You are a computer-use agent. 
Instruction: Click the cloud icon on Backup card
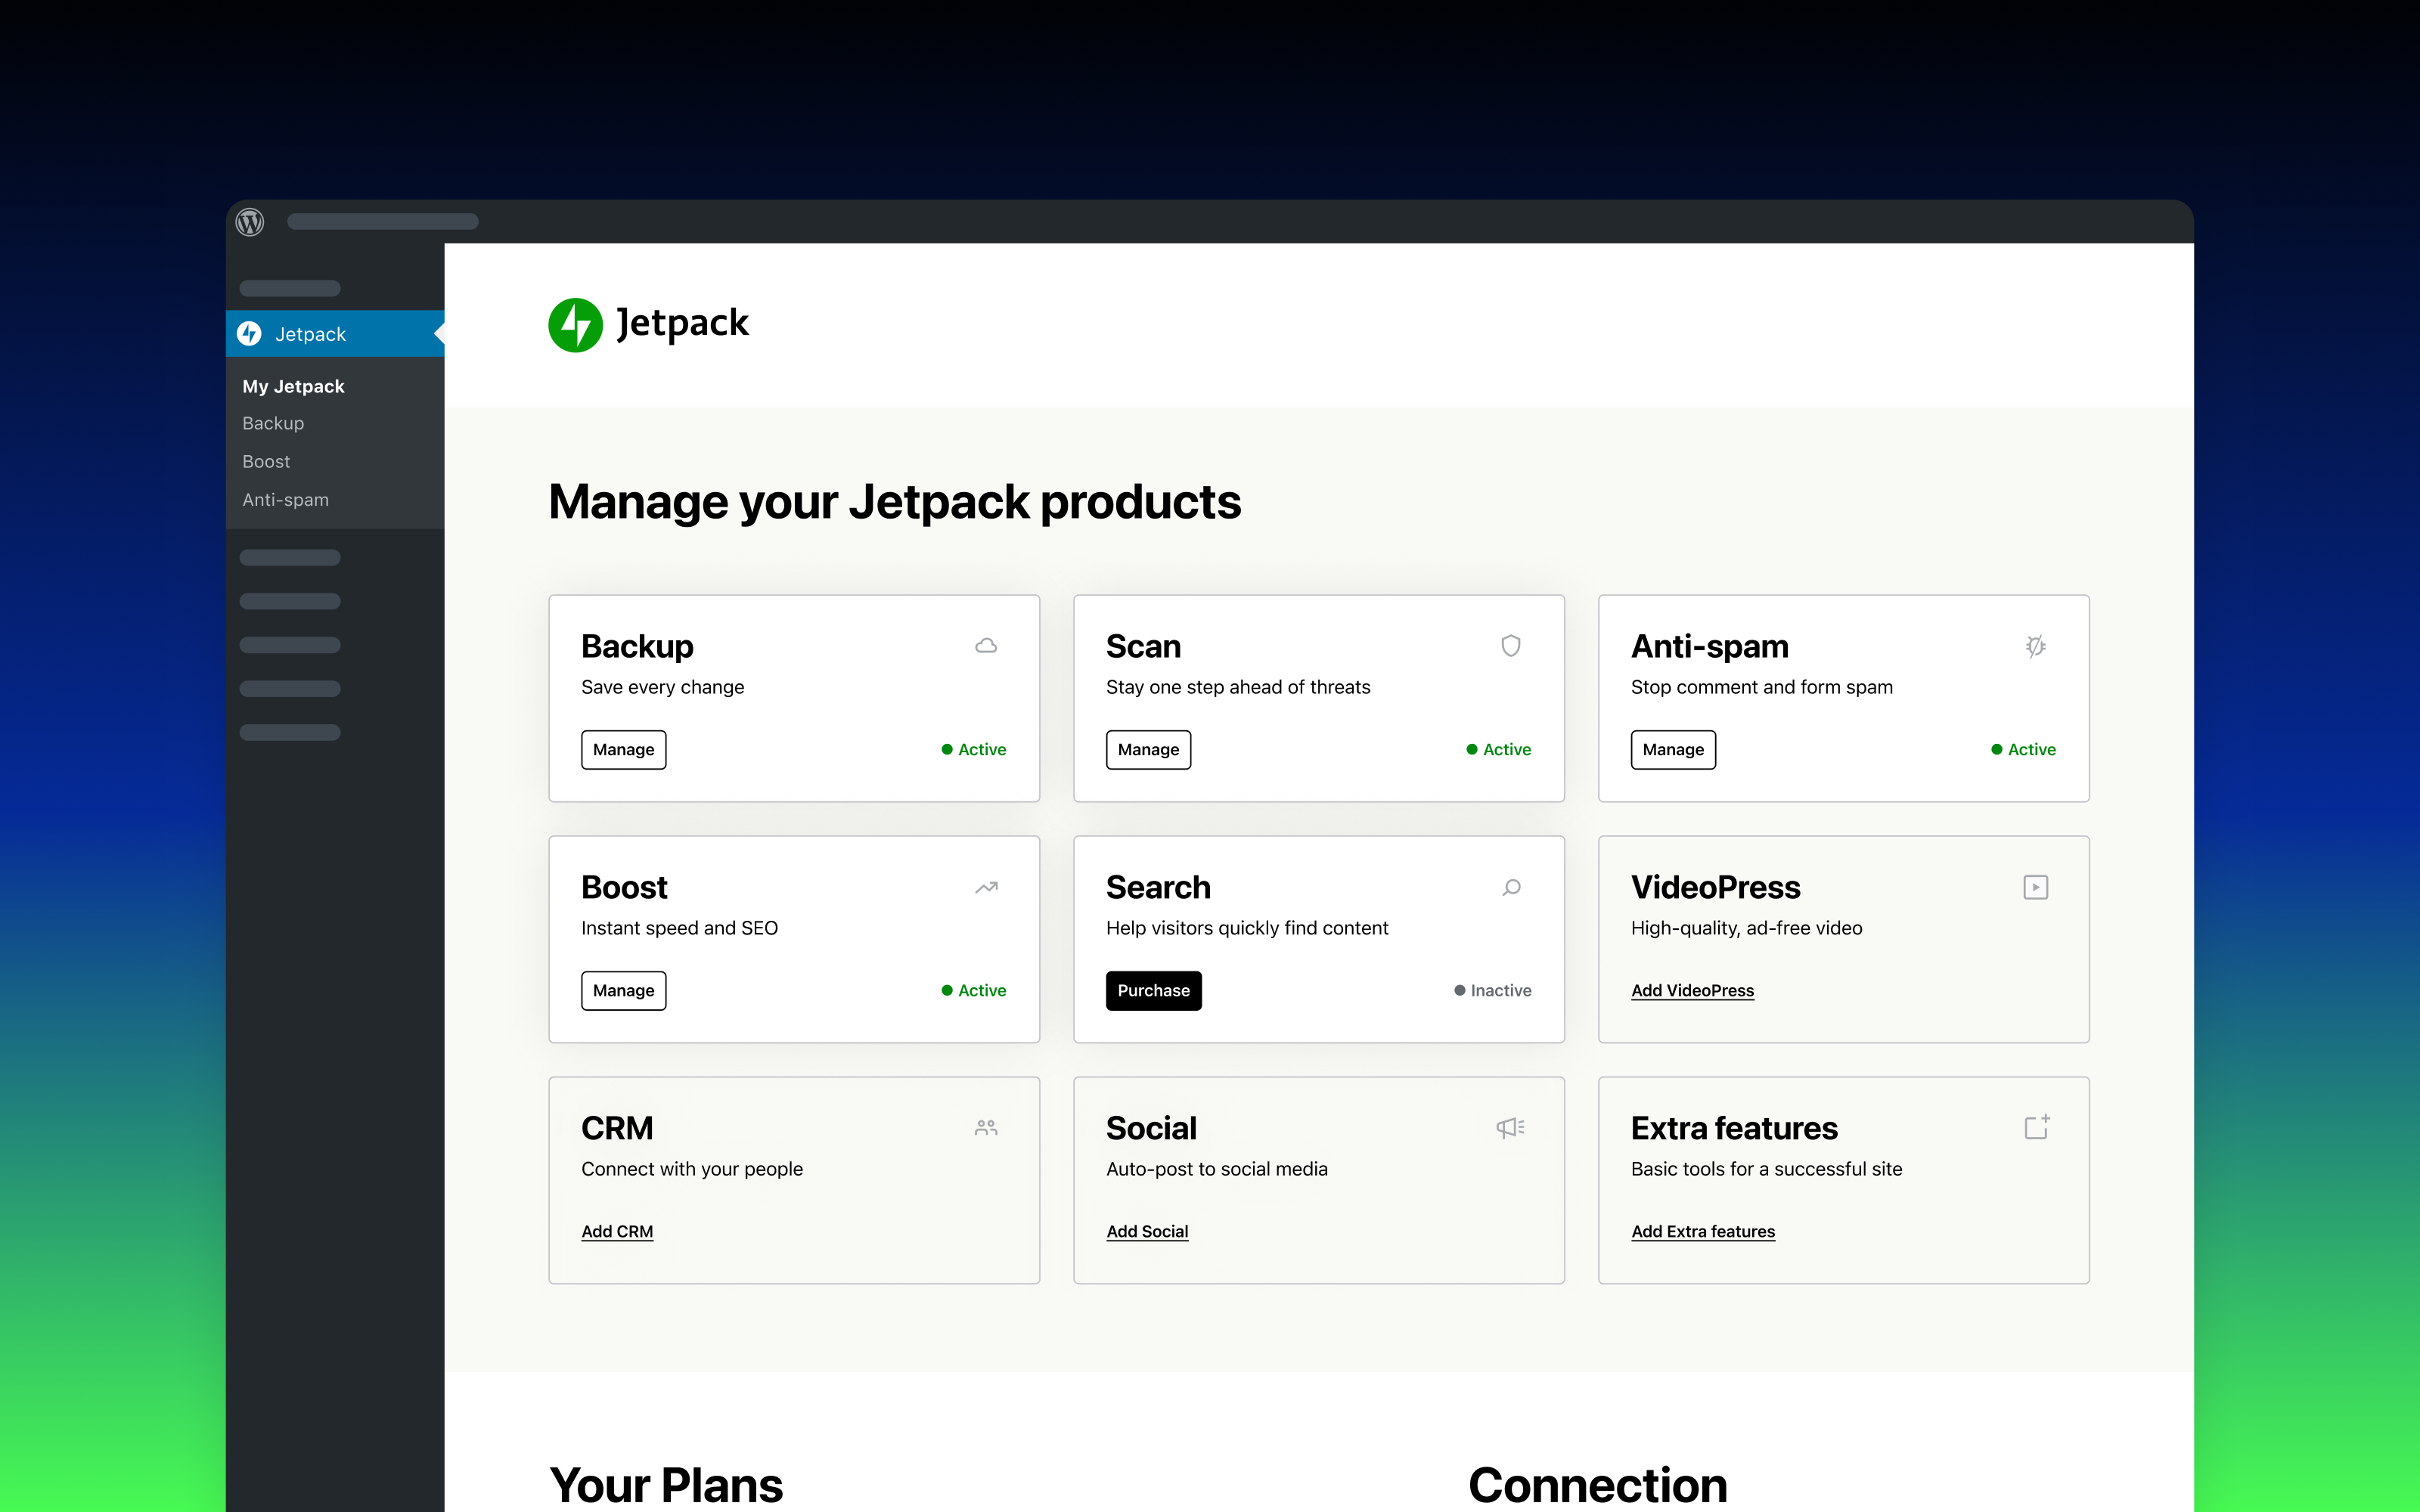point(986,646)
